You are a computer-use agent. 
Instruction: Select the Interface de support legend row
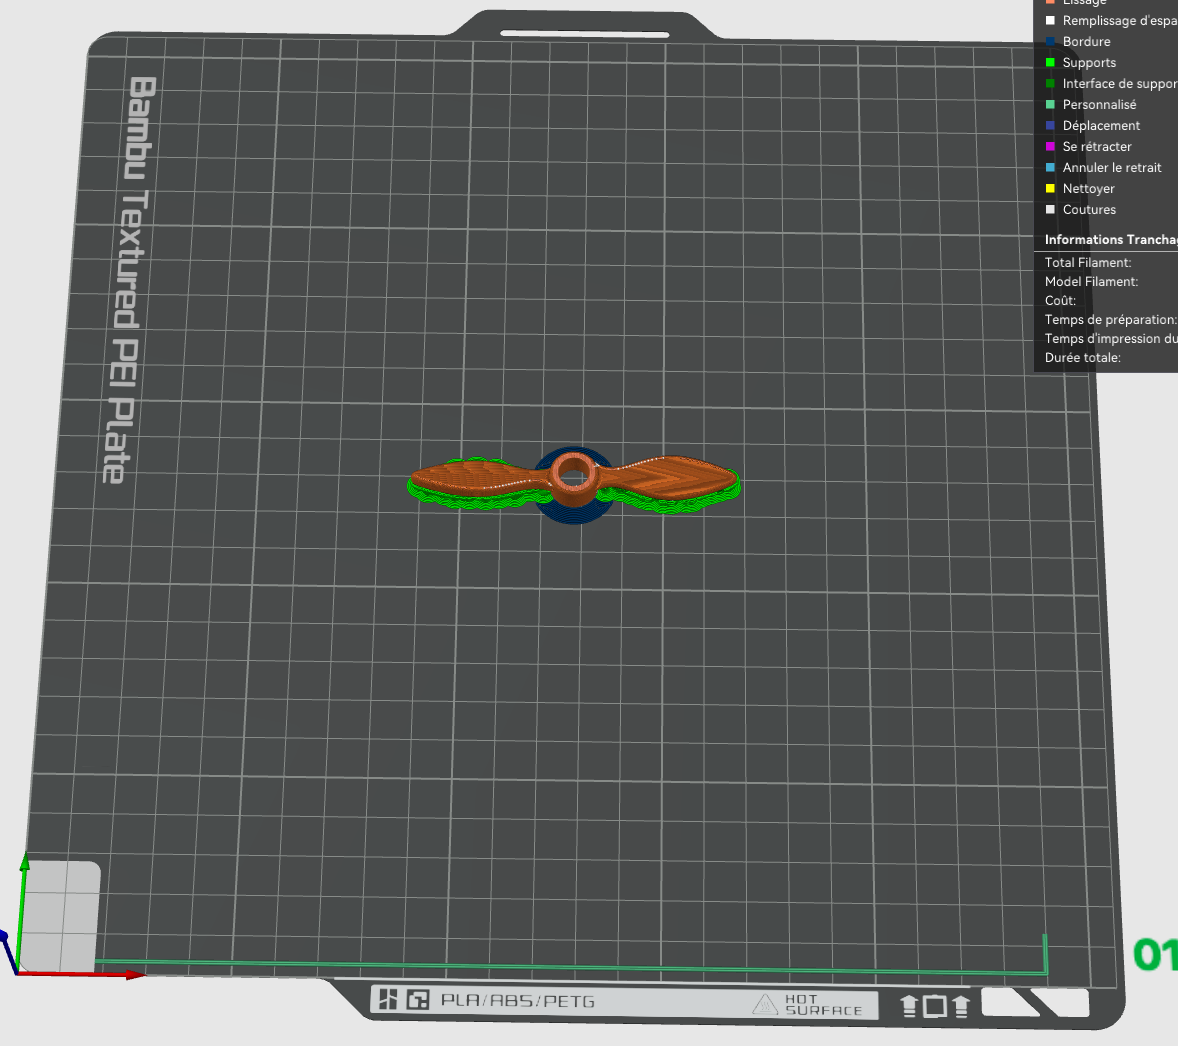[1111, 83]
